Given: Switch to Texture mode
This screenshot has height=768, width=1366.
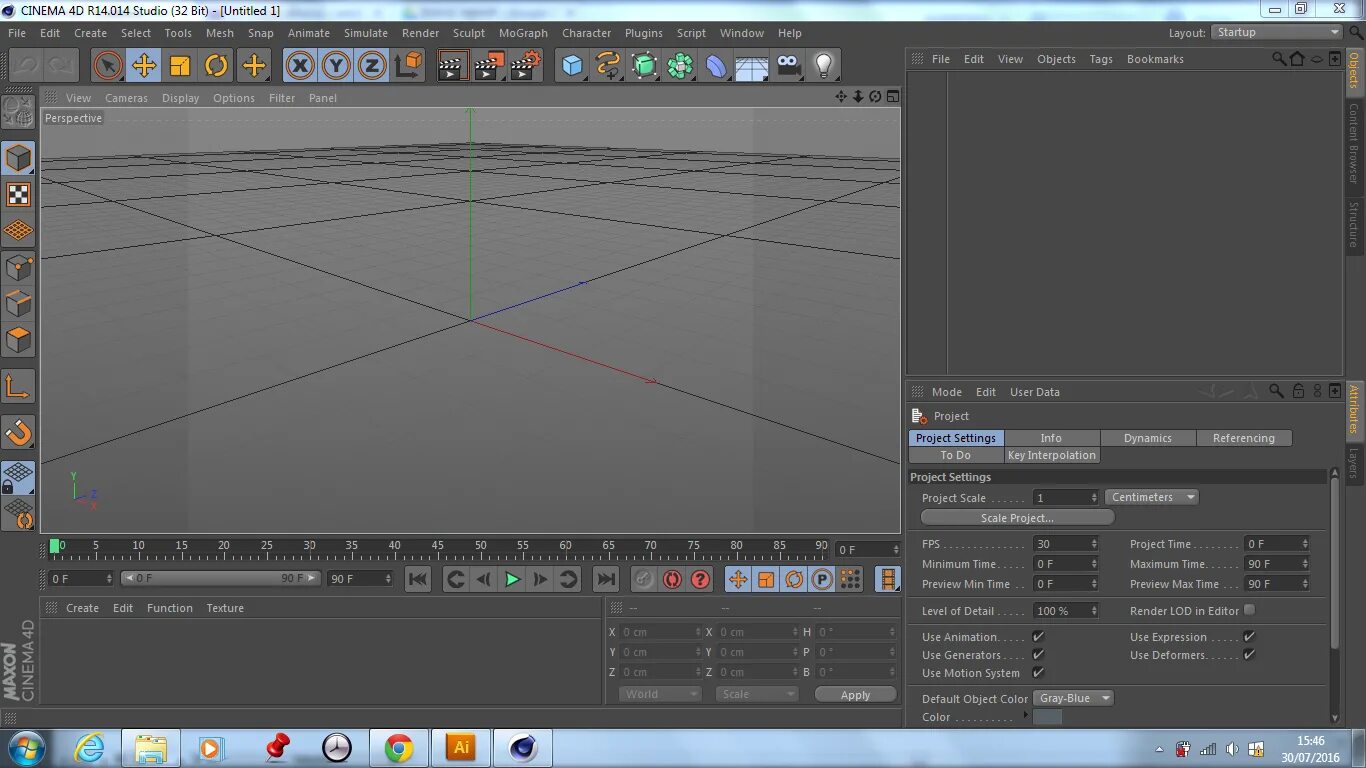Looking at the screenshot, I should [18, 194].
